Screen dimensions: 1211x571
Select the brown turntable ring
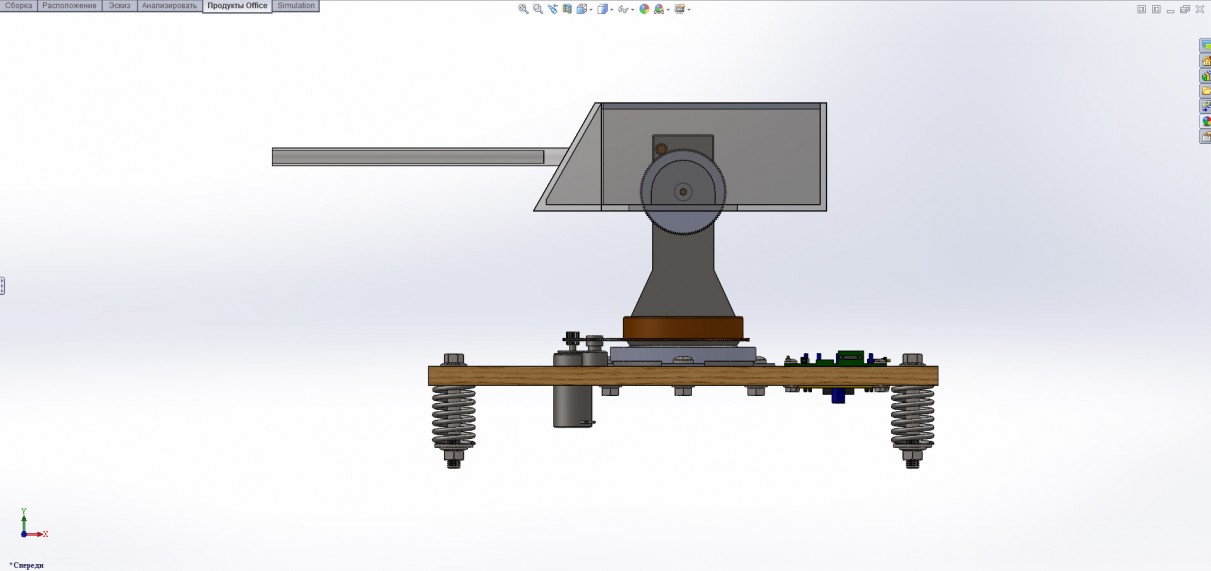[x=683, y=328]
